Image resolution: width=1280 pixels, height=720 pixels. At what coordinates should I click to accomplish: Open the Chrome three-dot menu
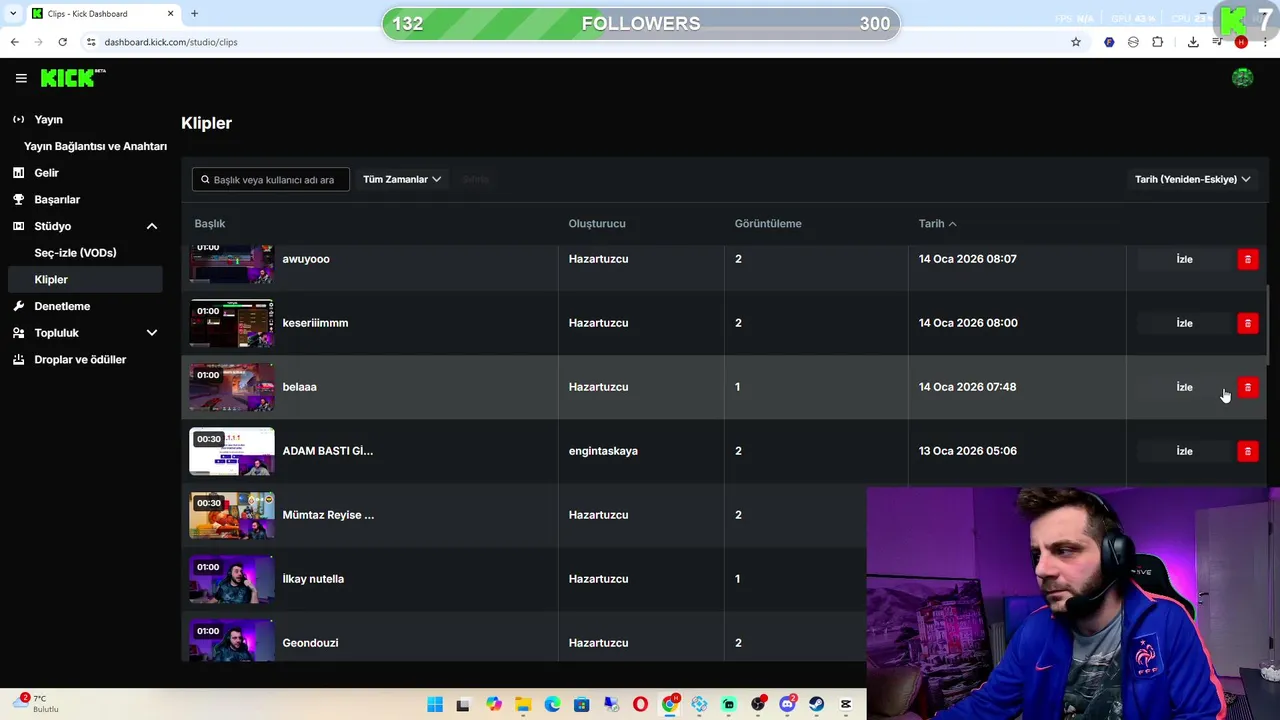1266,42
